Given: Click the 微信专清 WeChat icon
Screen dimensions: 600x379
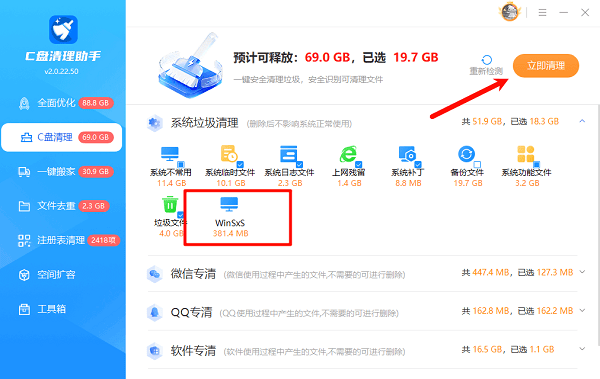Looking at the screenshot, I should pyautogui.click(x=155, y=274).
